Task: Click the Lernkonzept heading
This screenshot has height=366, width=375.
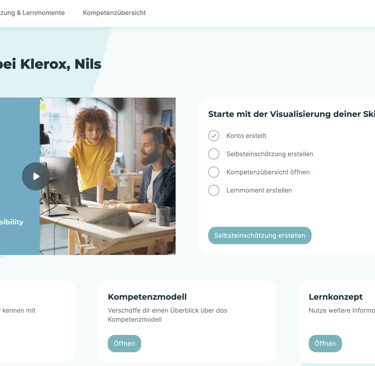Action: (x=336, y=297)
